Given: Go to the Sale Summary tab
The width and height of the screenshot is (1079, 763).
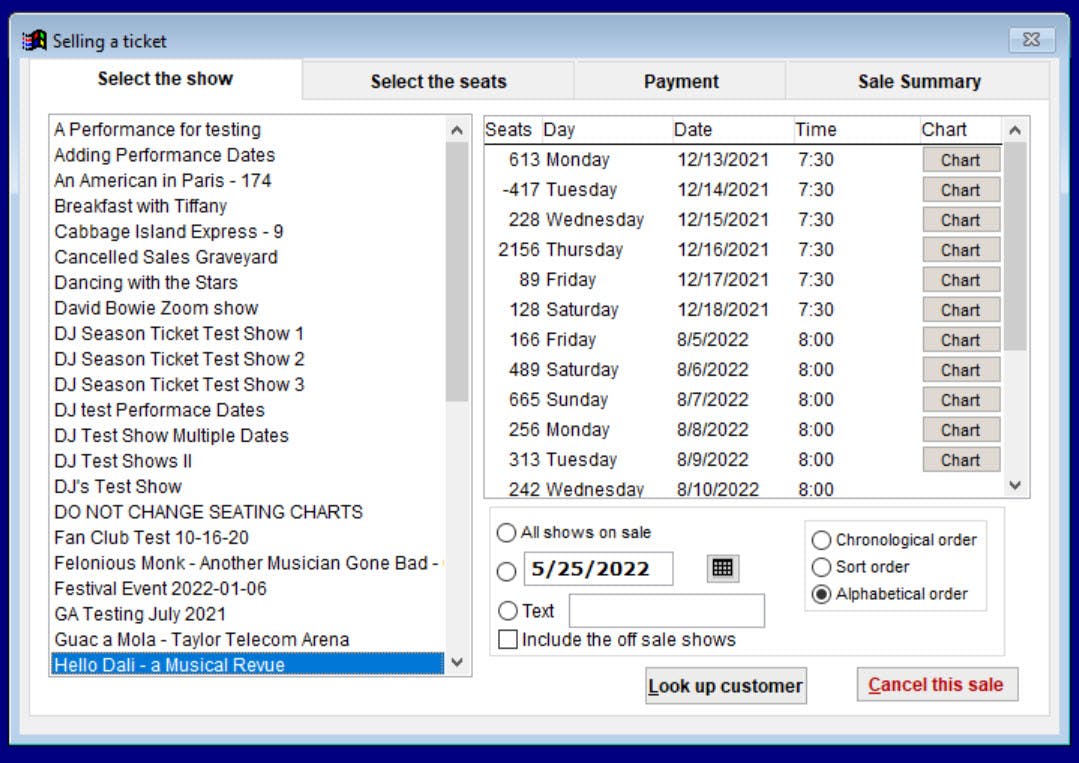Looking at the screenshot, I should pos(919,81).
